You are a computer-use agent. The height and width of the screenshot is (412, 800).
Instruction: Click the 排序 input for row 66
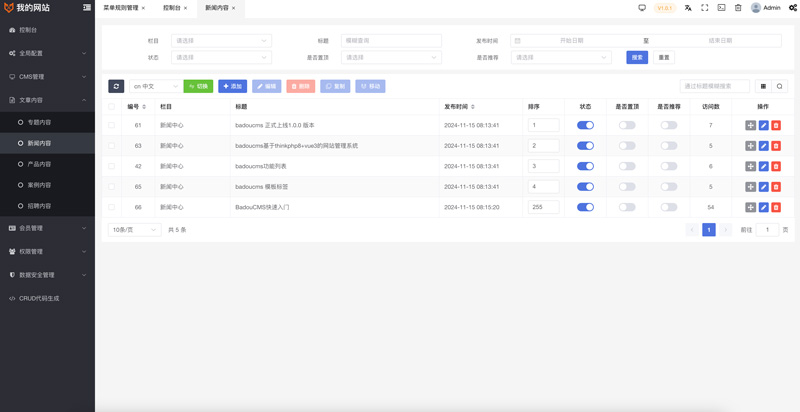tap(543, 207)
